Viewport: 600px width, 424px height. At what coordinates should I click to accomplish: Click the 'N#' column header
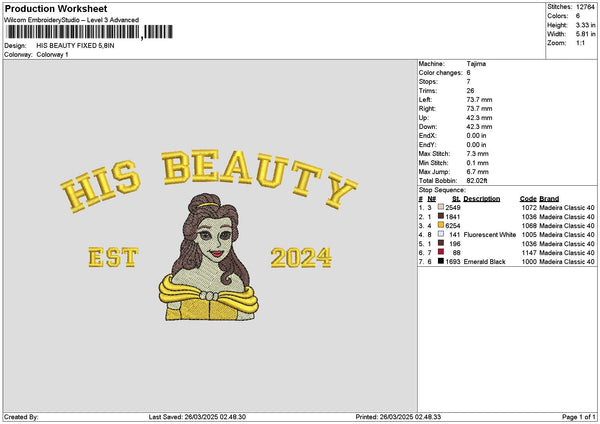pos(432,199)
